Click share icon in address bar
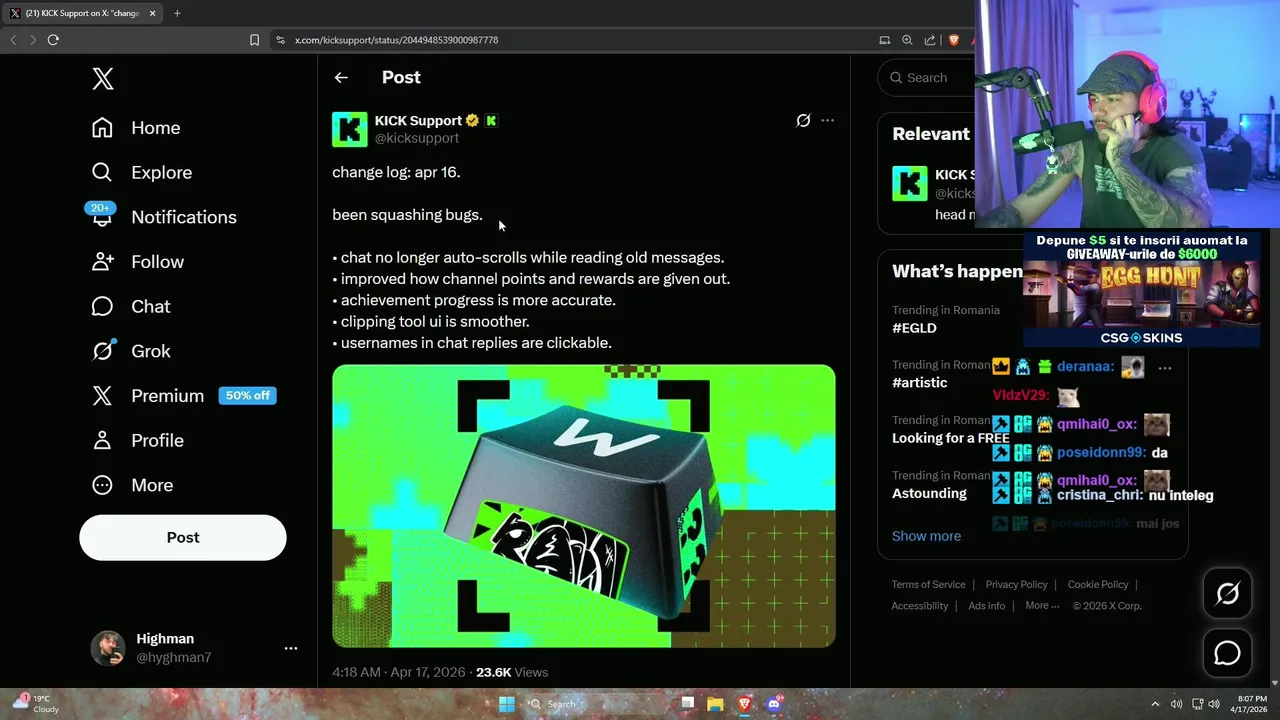The width and height of the screenshot is (1280, 720). [930, 40]
